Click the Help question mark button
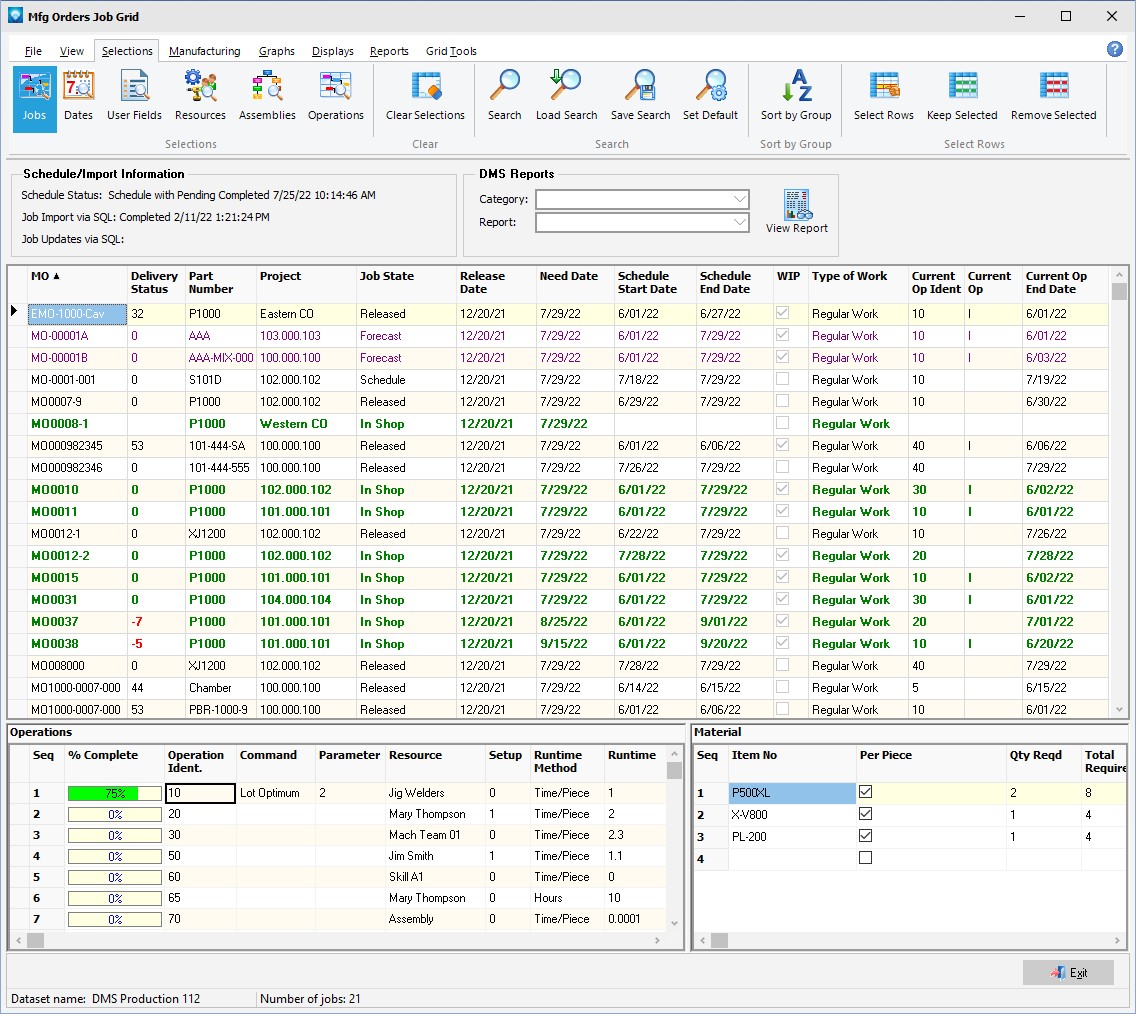The width and height of the screenshot is (1136, 1014). click(1115, 49)
